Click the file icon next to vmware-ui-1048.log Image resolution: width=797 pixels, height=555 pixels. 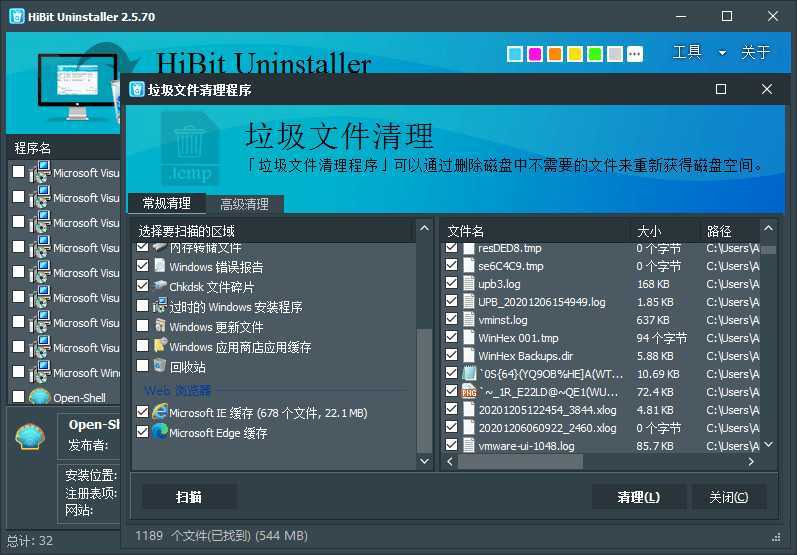pyautogui.click(x=469, y=445)
